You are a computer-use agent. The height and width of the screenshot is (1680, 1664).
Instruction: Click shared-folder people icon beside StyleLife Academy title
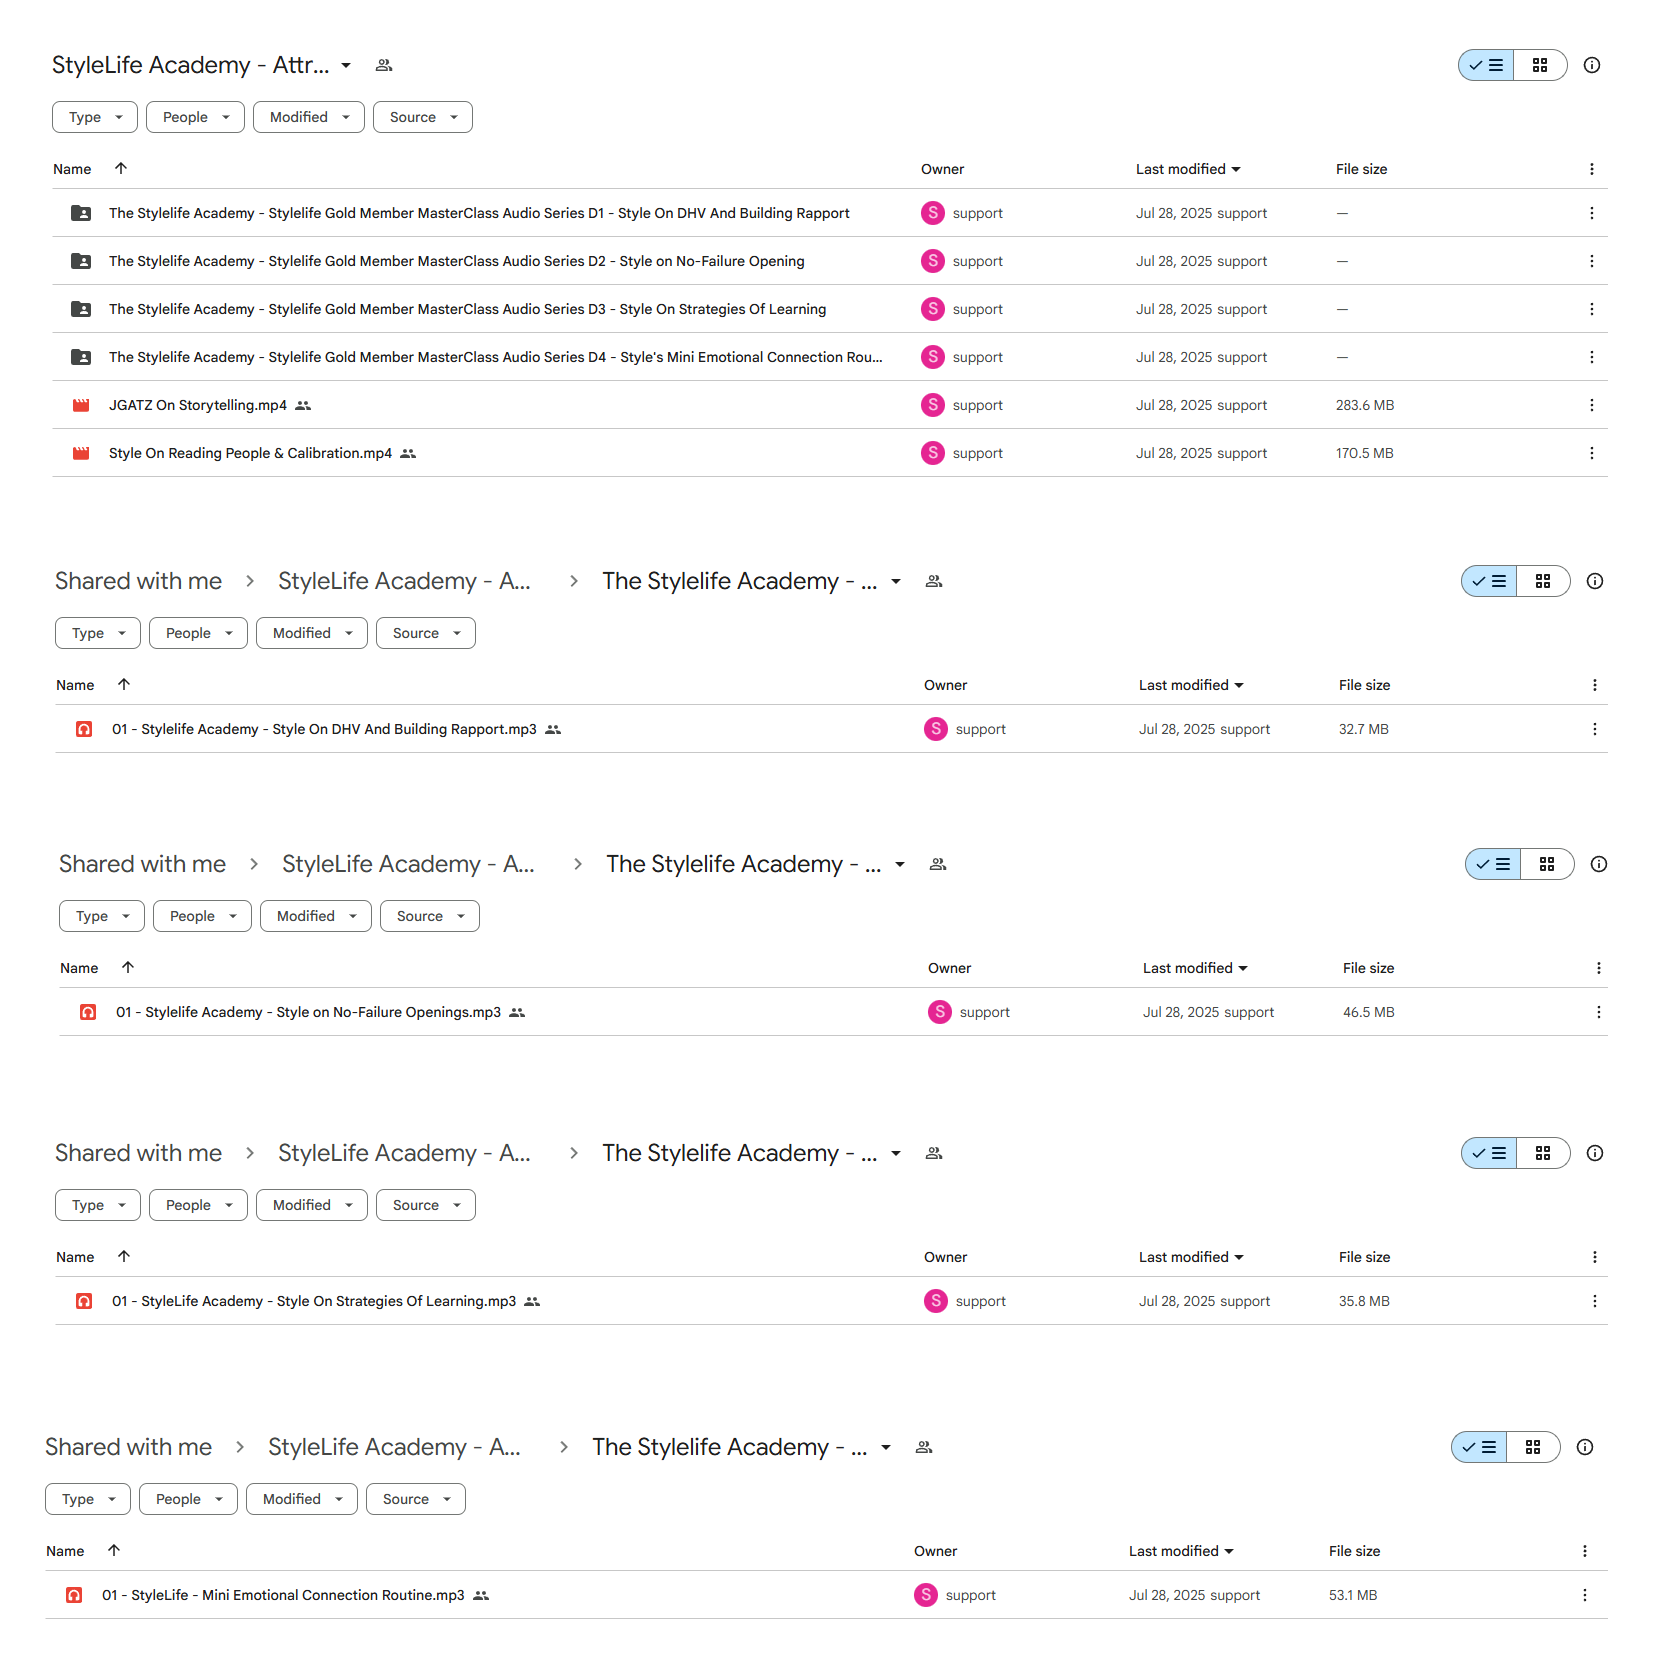click(x=384, y=65)
